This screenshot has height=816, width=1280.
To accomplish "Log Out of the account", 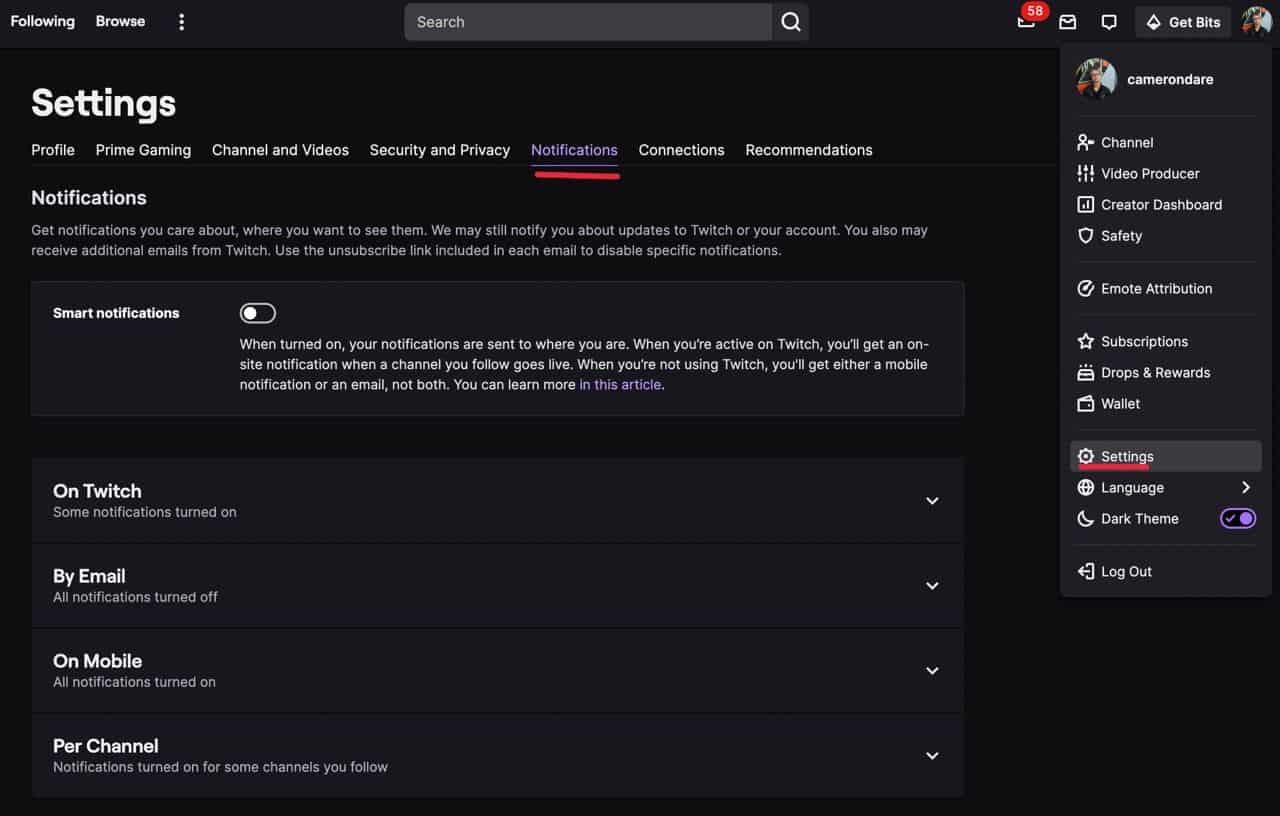I will click(x=1126, y=571).
